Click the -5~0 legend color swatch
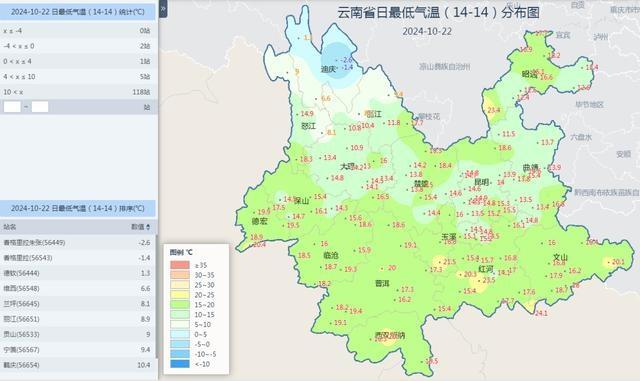Screen dimensions: 640x381 click(x=180, y=344)
